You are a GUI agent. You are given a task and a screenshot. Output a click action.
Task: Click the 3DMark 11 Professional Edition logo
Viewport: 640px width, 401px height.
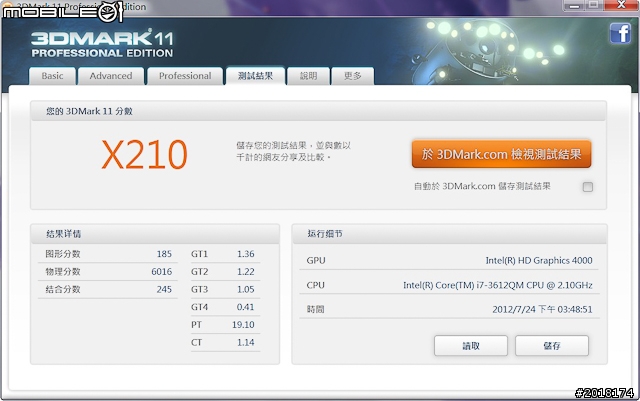coord(102,44)
